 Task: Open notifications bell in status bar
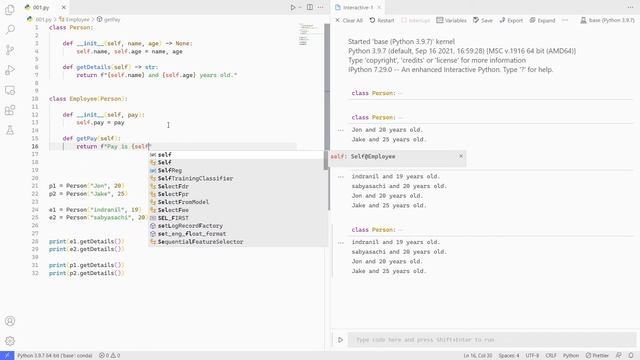(x=631, y=356)
